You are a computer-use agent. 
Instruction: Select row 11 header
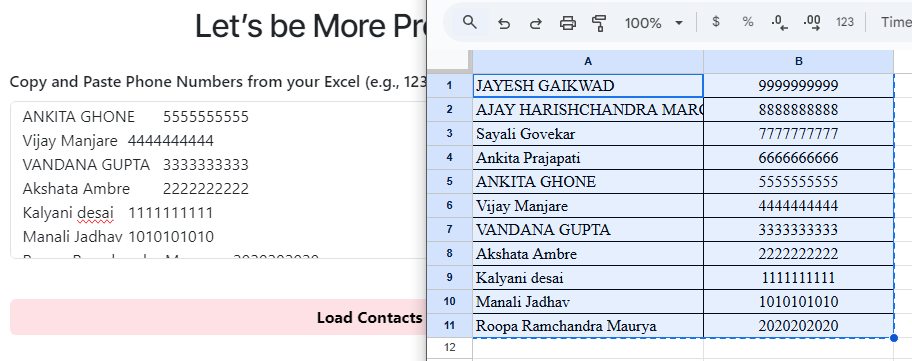coord(449,326)
